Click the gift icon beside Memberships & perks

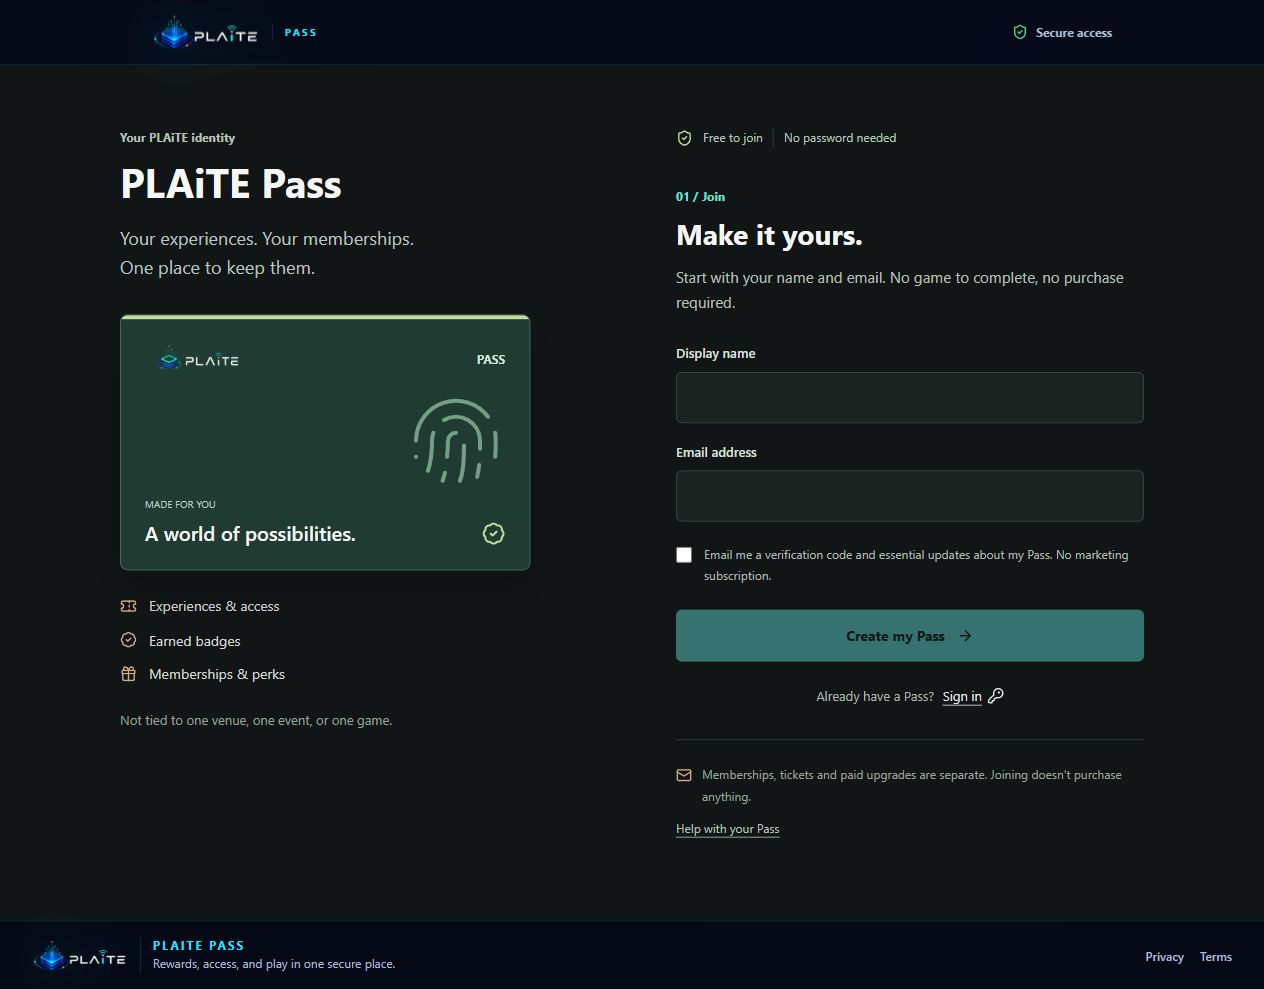[x=128, y=674]
